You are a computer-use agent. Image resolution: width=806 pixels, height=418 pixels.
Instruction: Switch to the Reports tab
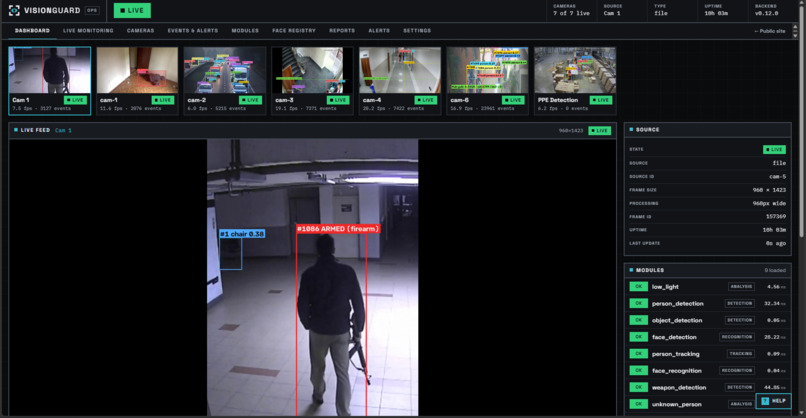(x=342, y=31)
